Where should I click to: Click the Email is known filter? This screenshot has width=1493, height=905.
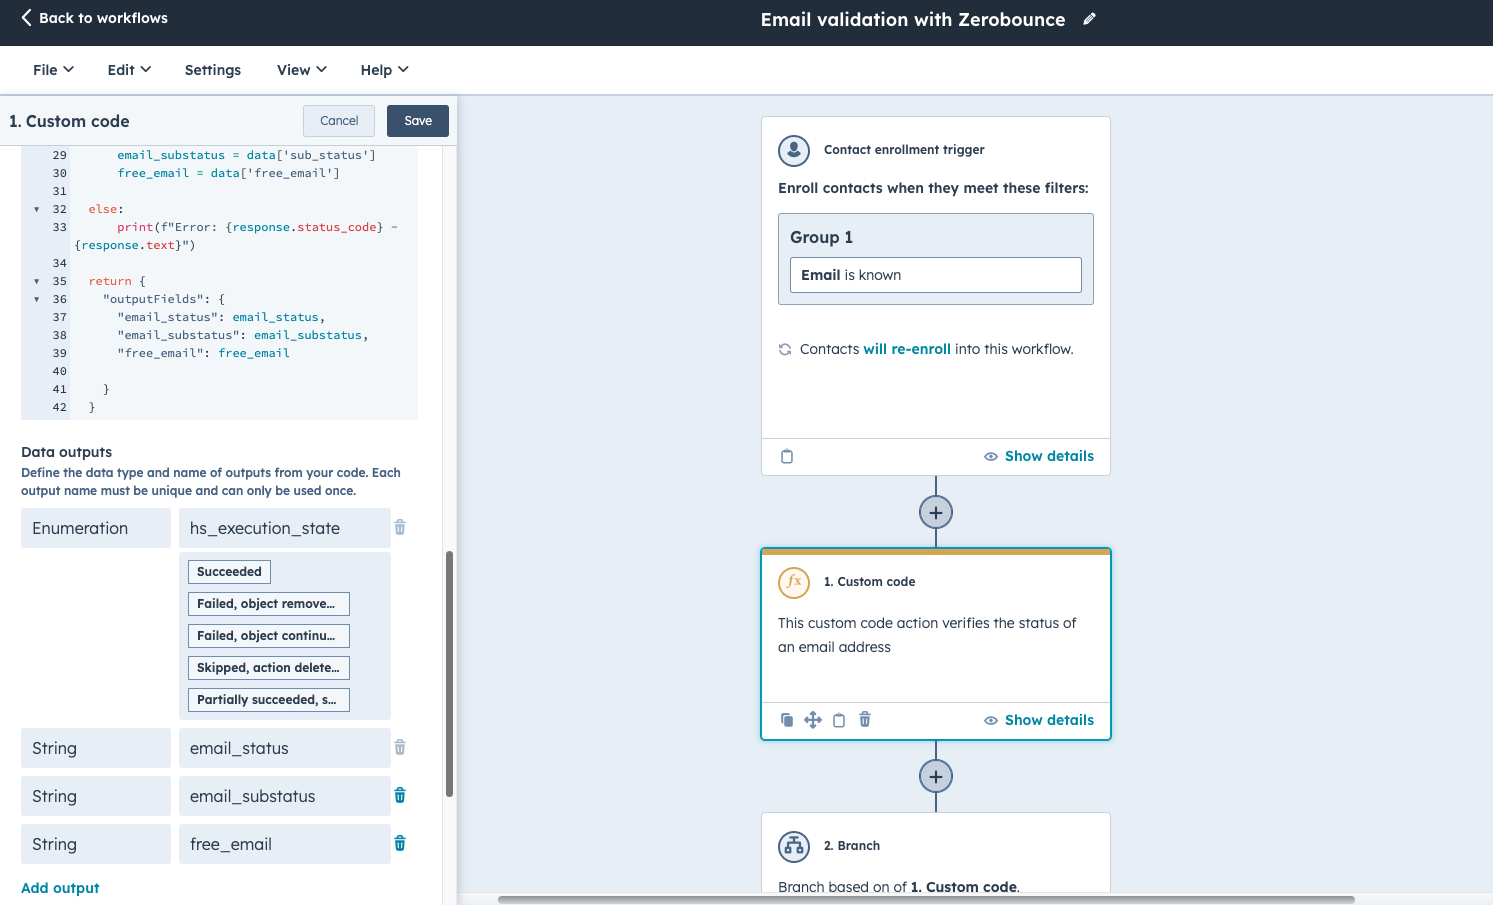point(936,275)
